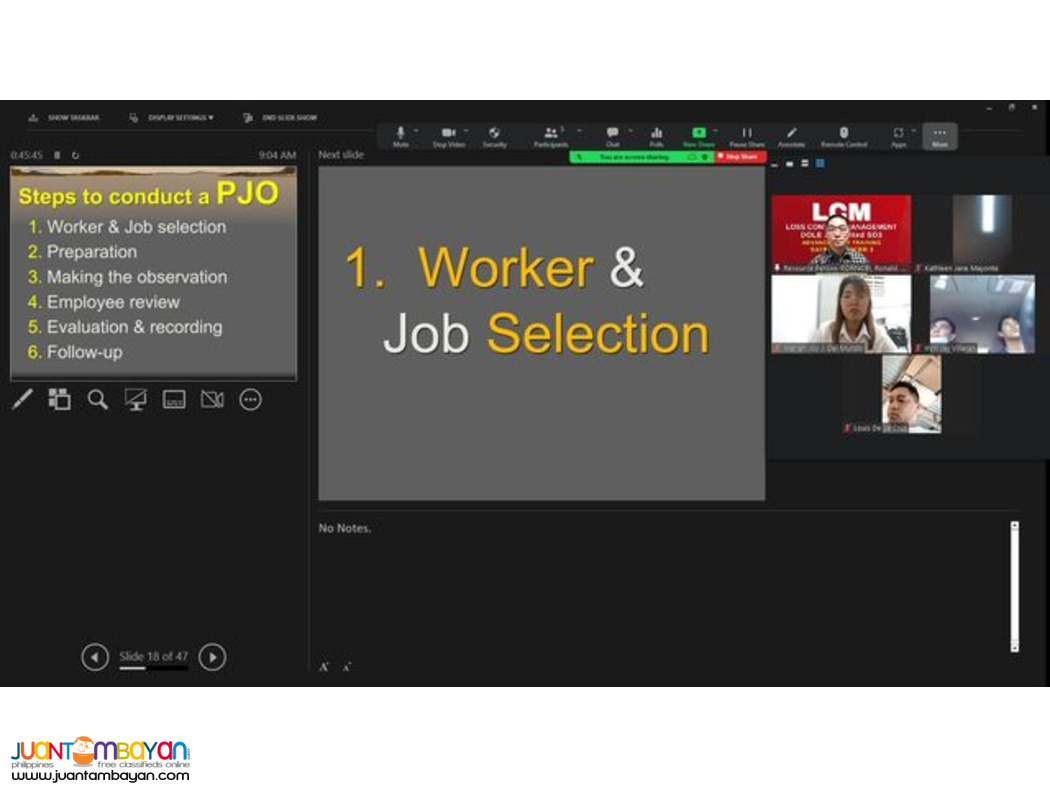
Task: Stop the webcam video
Action: (446, 132)
